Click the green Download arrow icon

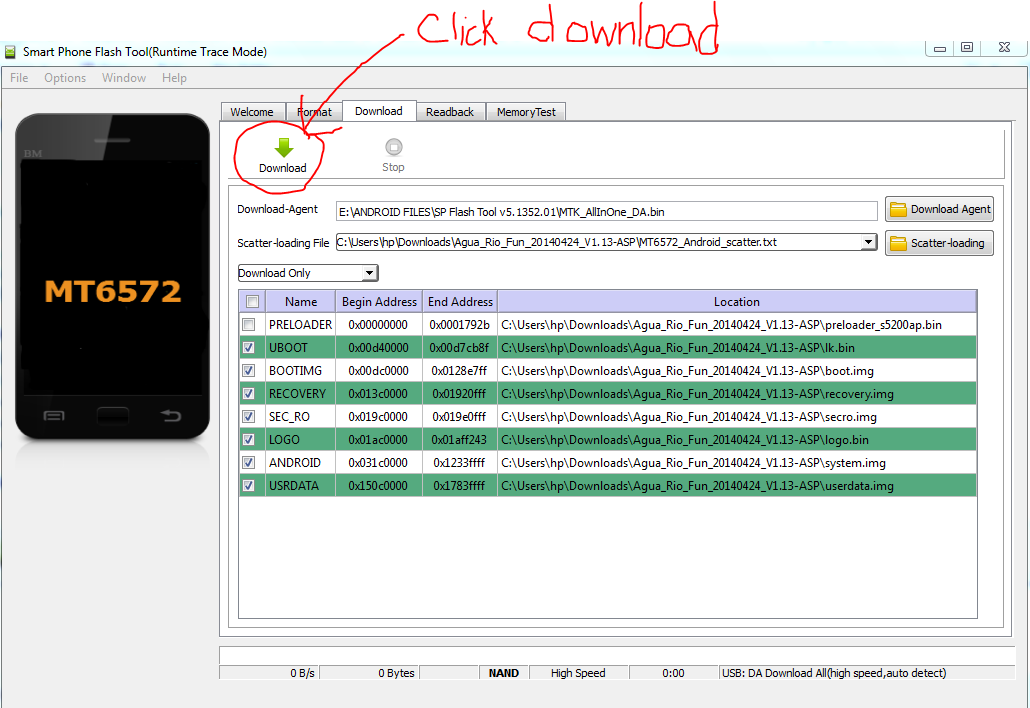point(284,148)
